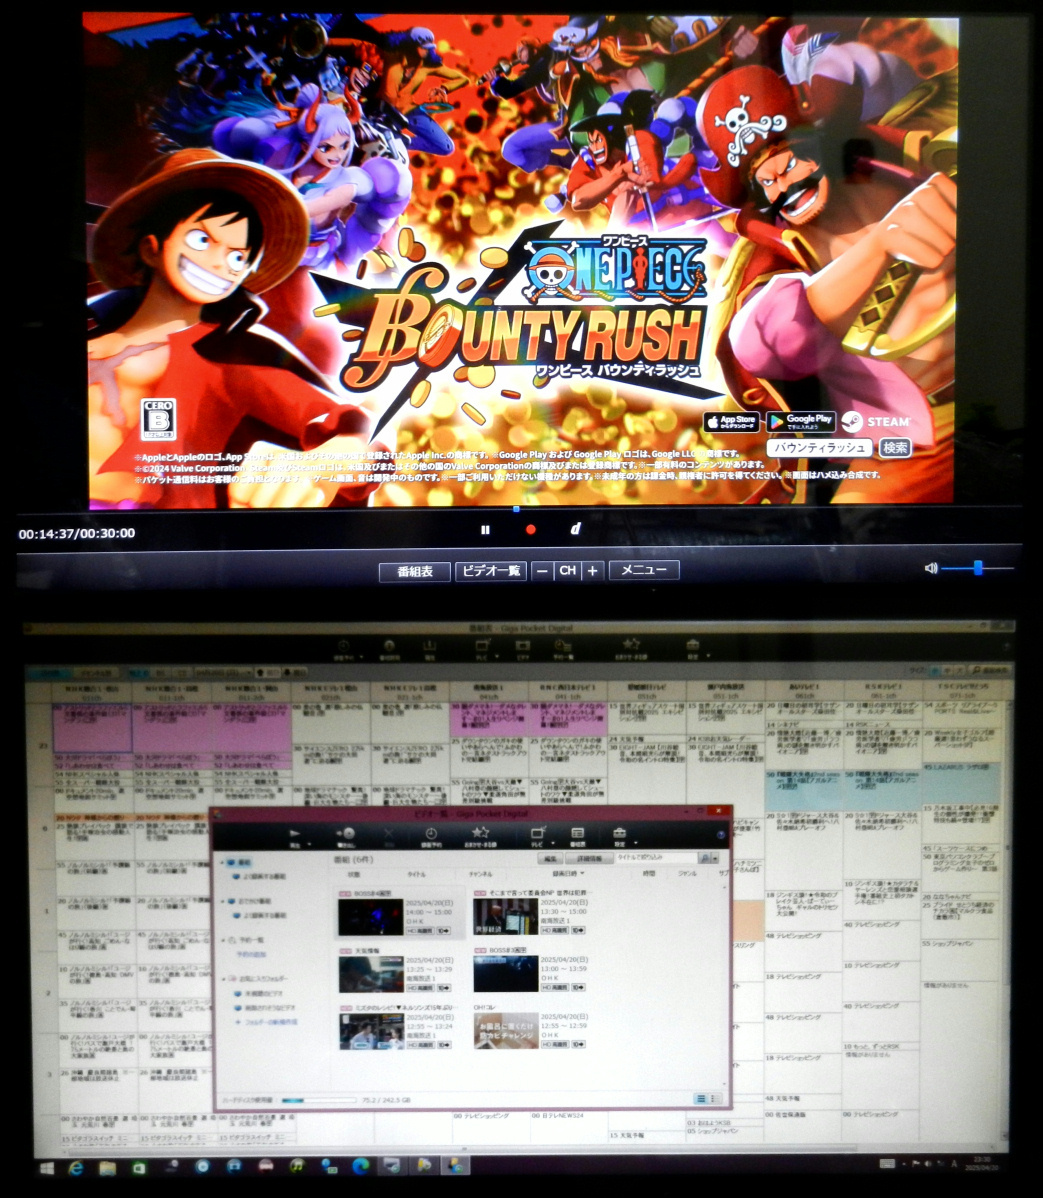Click the toolbox settings icon in video list
The width and height of the screenshot is (1043, 1198).
(619, 833)
